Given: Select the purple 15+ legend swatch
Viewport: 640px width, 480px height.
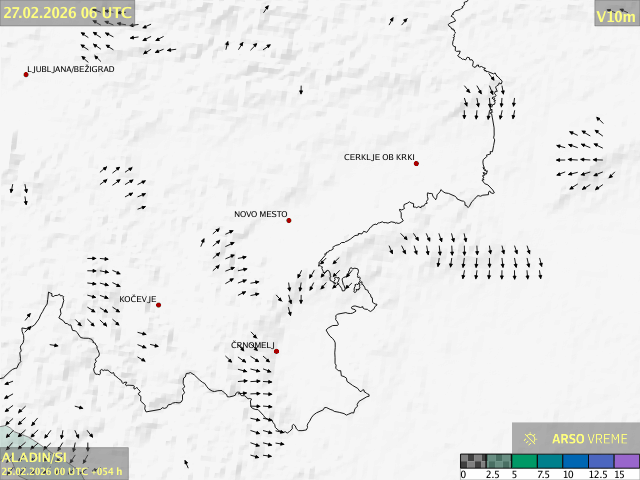Looking at the screenshot, I should point(626,461).
